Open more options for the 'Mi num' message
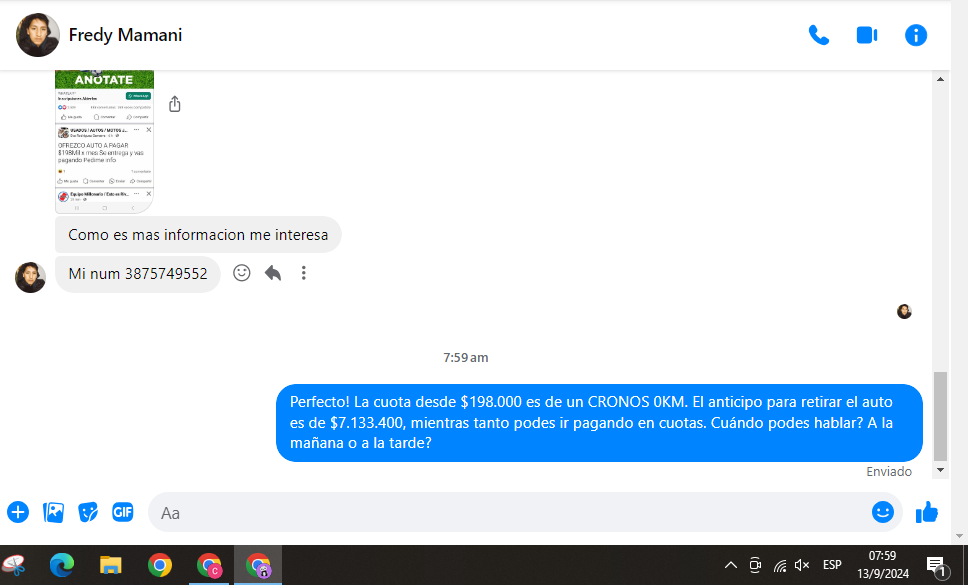 (x=304, y=272)
